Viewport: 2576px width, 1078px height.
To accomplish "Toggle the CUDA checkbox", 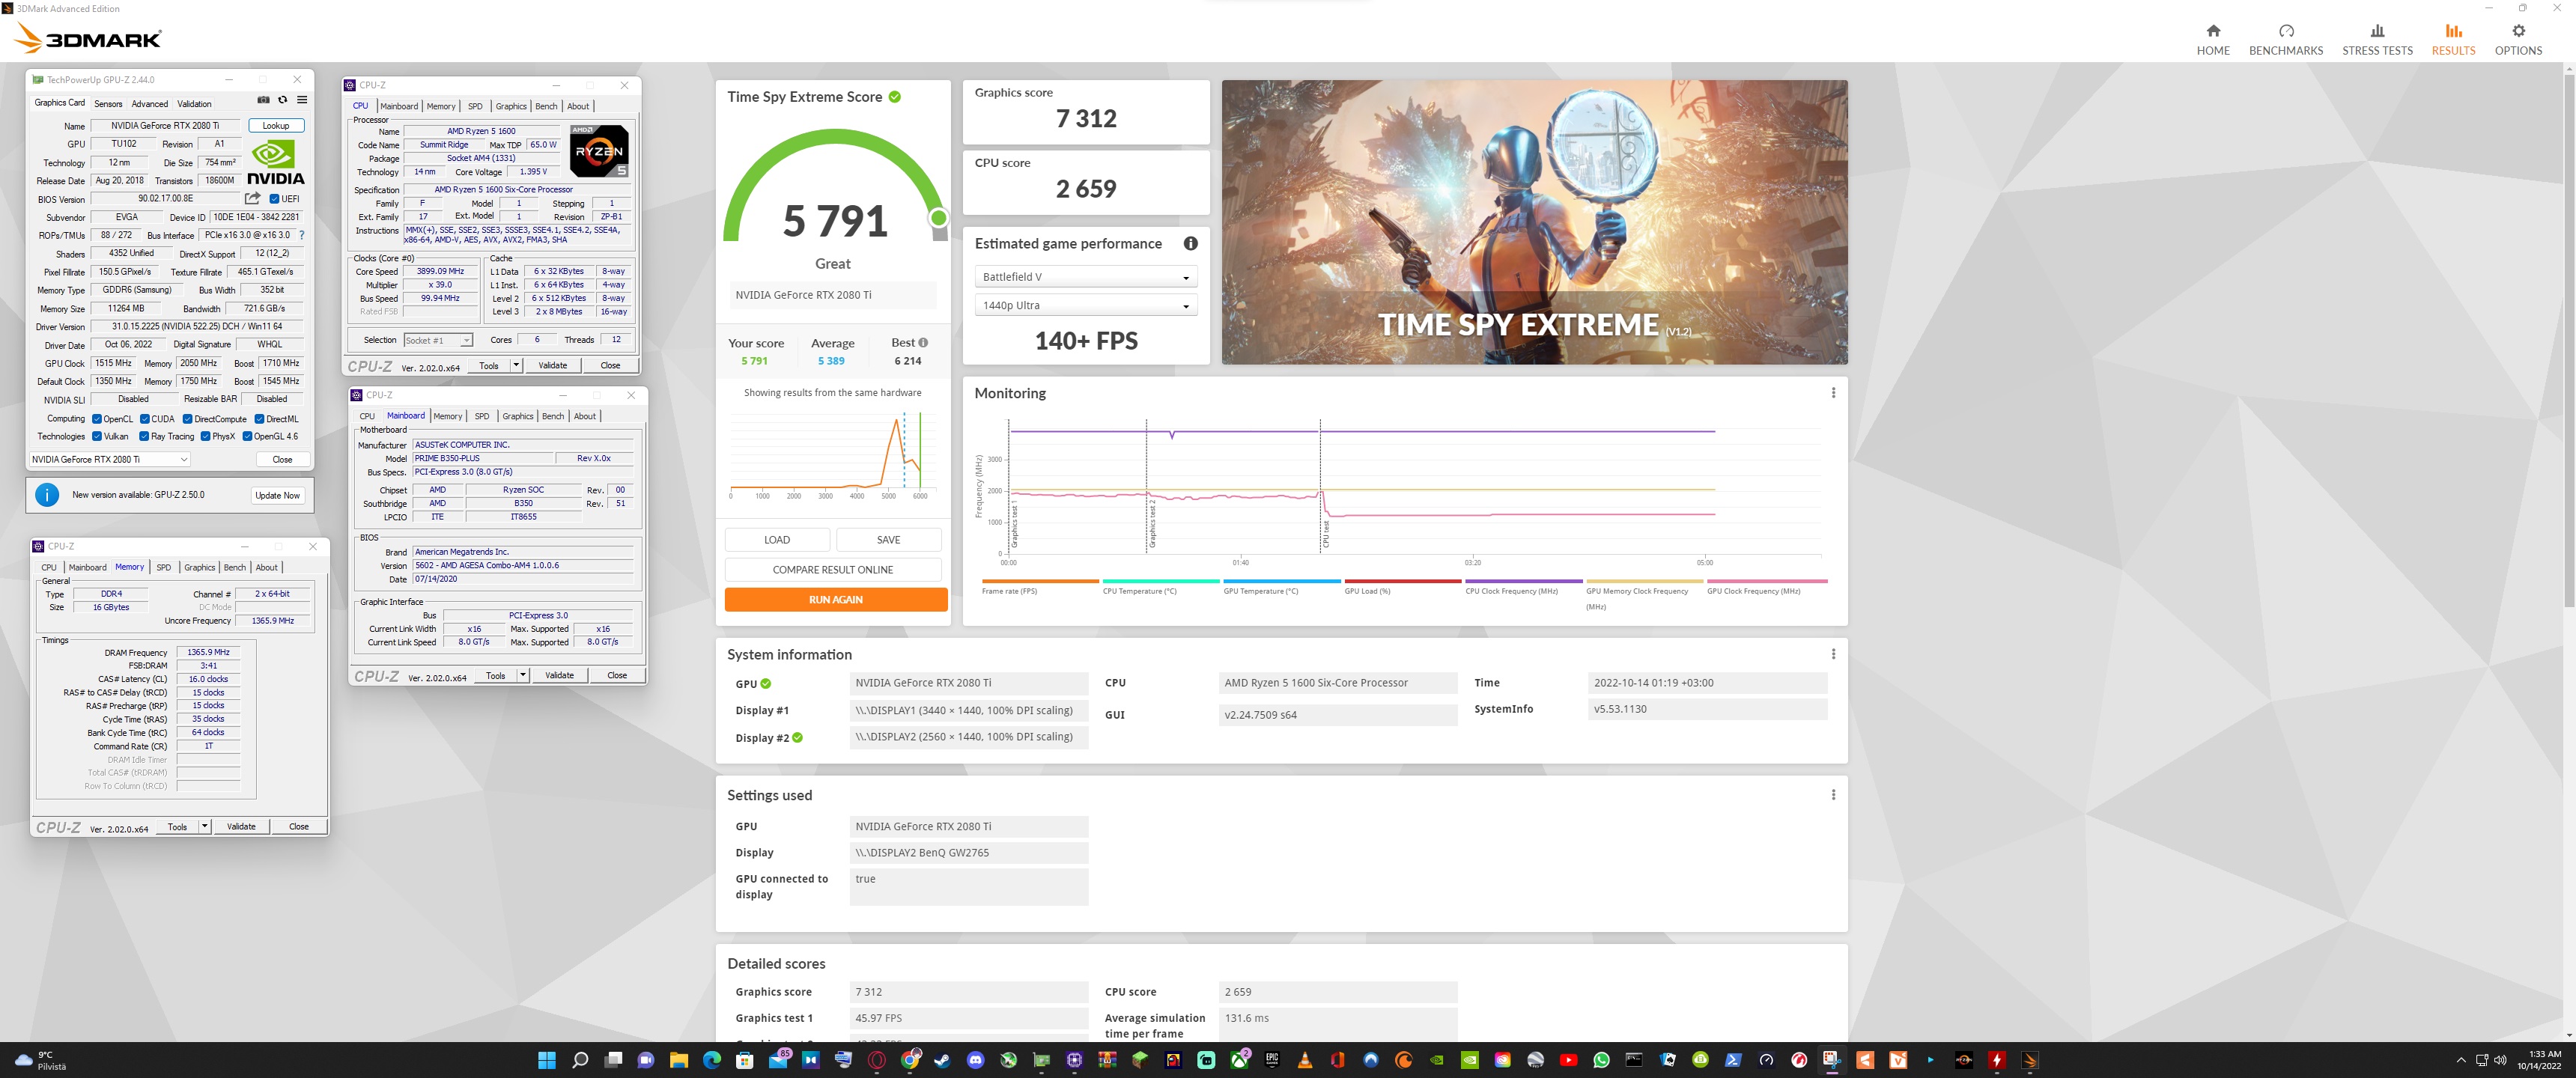I will pyautogui.click(x=145, y=419).
